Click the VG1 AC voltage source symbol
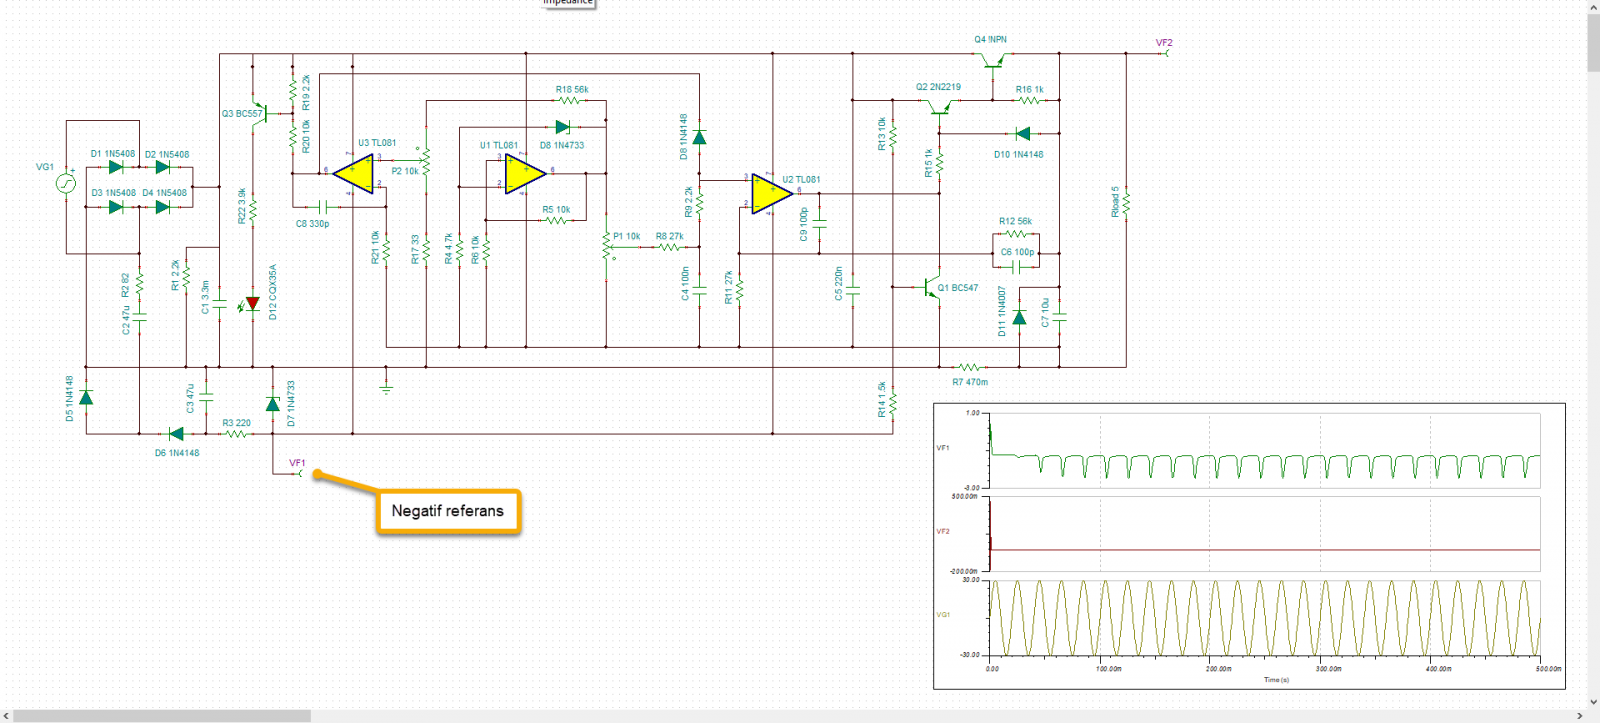This screenshot has width=1600, height=723. pos(66,183)
